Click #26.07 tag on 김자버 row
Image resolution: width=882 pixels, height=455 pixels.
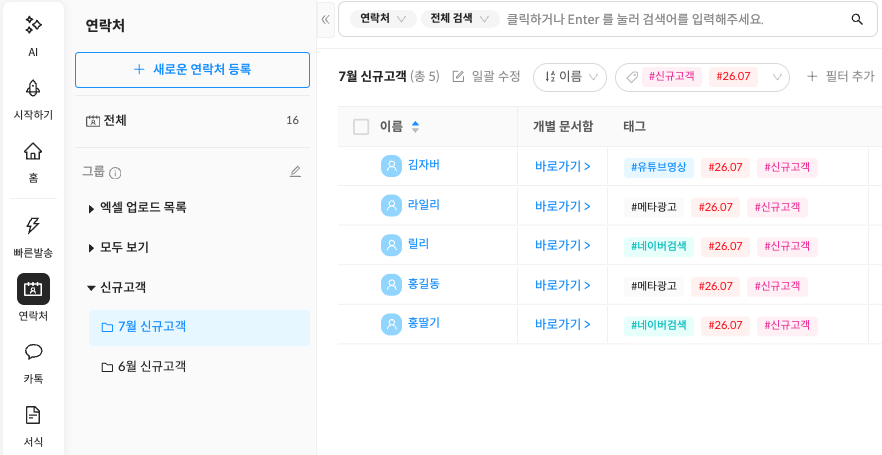(725, 168)
